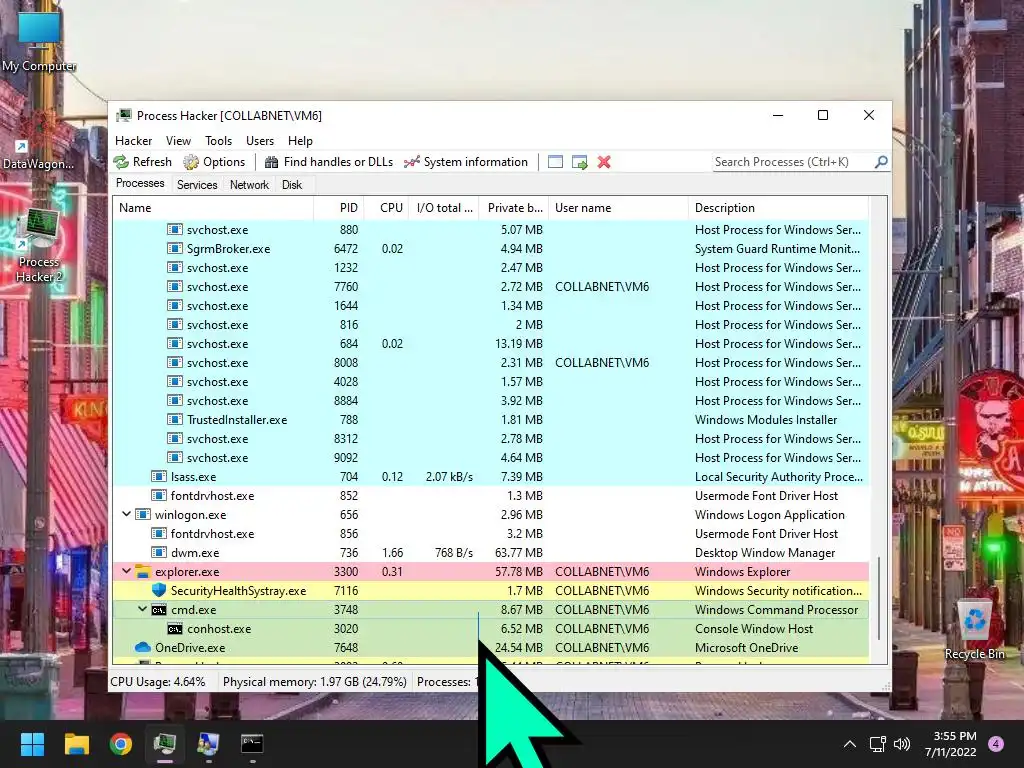
Task: Click the taskbar icon next to Process Hacker
Action: point(208,744)
